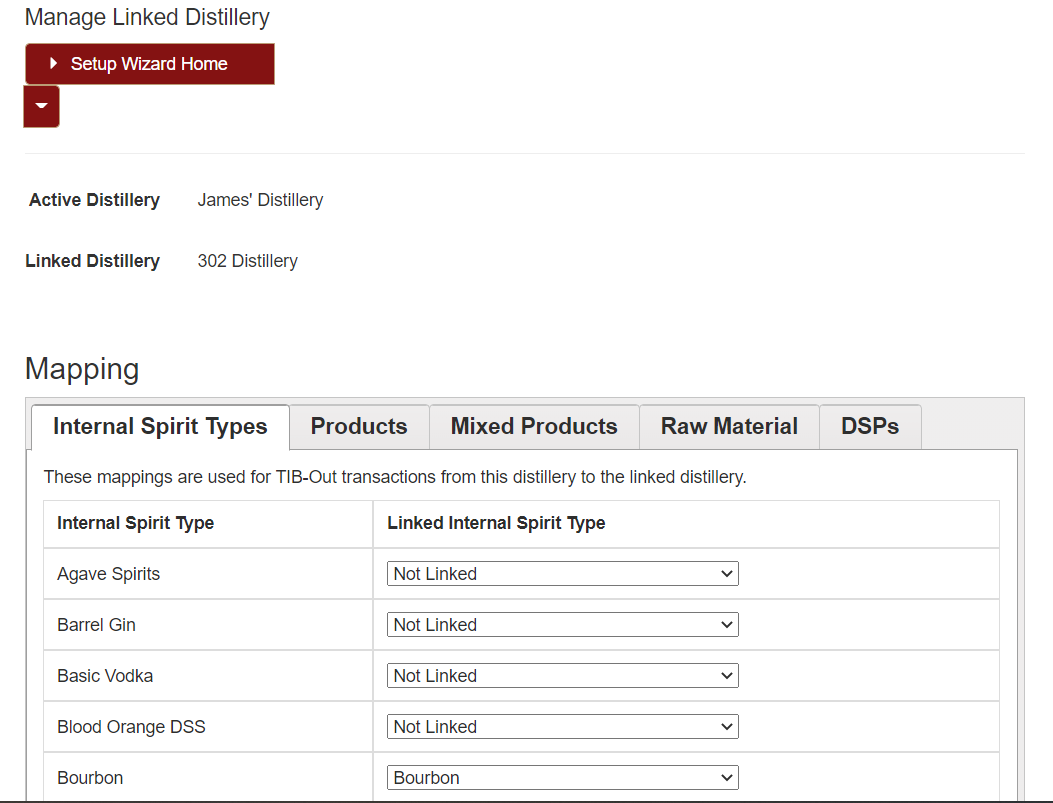Click the 302 Distillery linked distillery text
This screenshot has width=1053, height=803.
click(248, 261)
